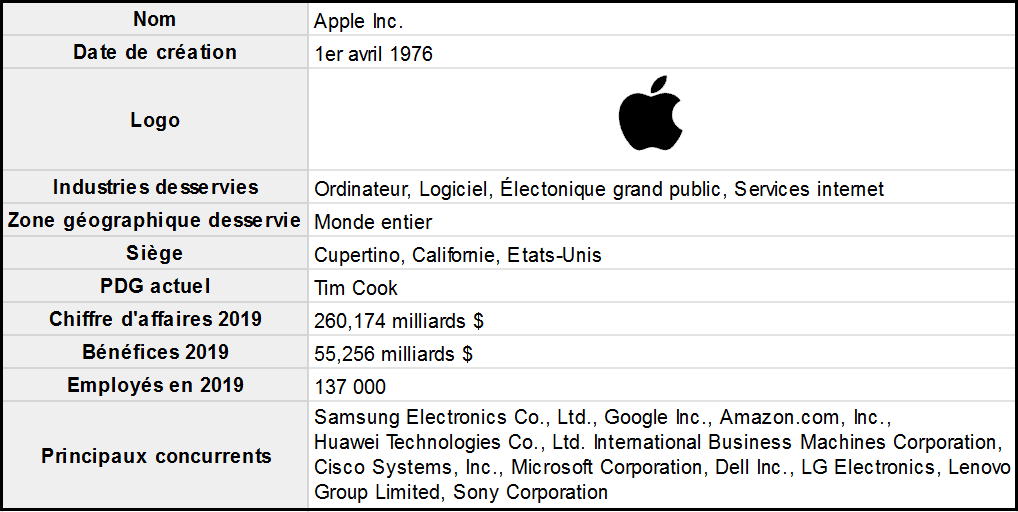Select the 'Tim Cook' cell
Image resolution: width=1018 pixels, height=512 pixels.
click(x=356, y=288)
